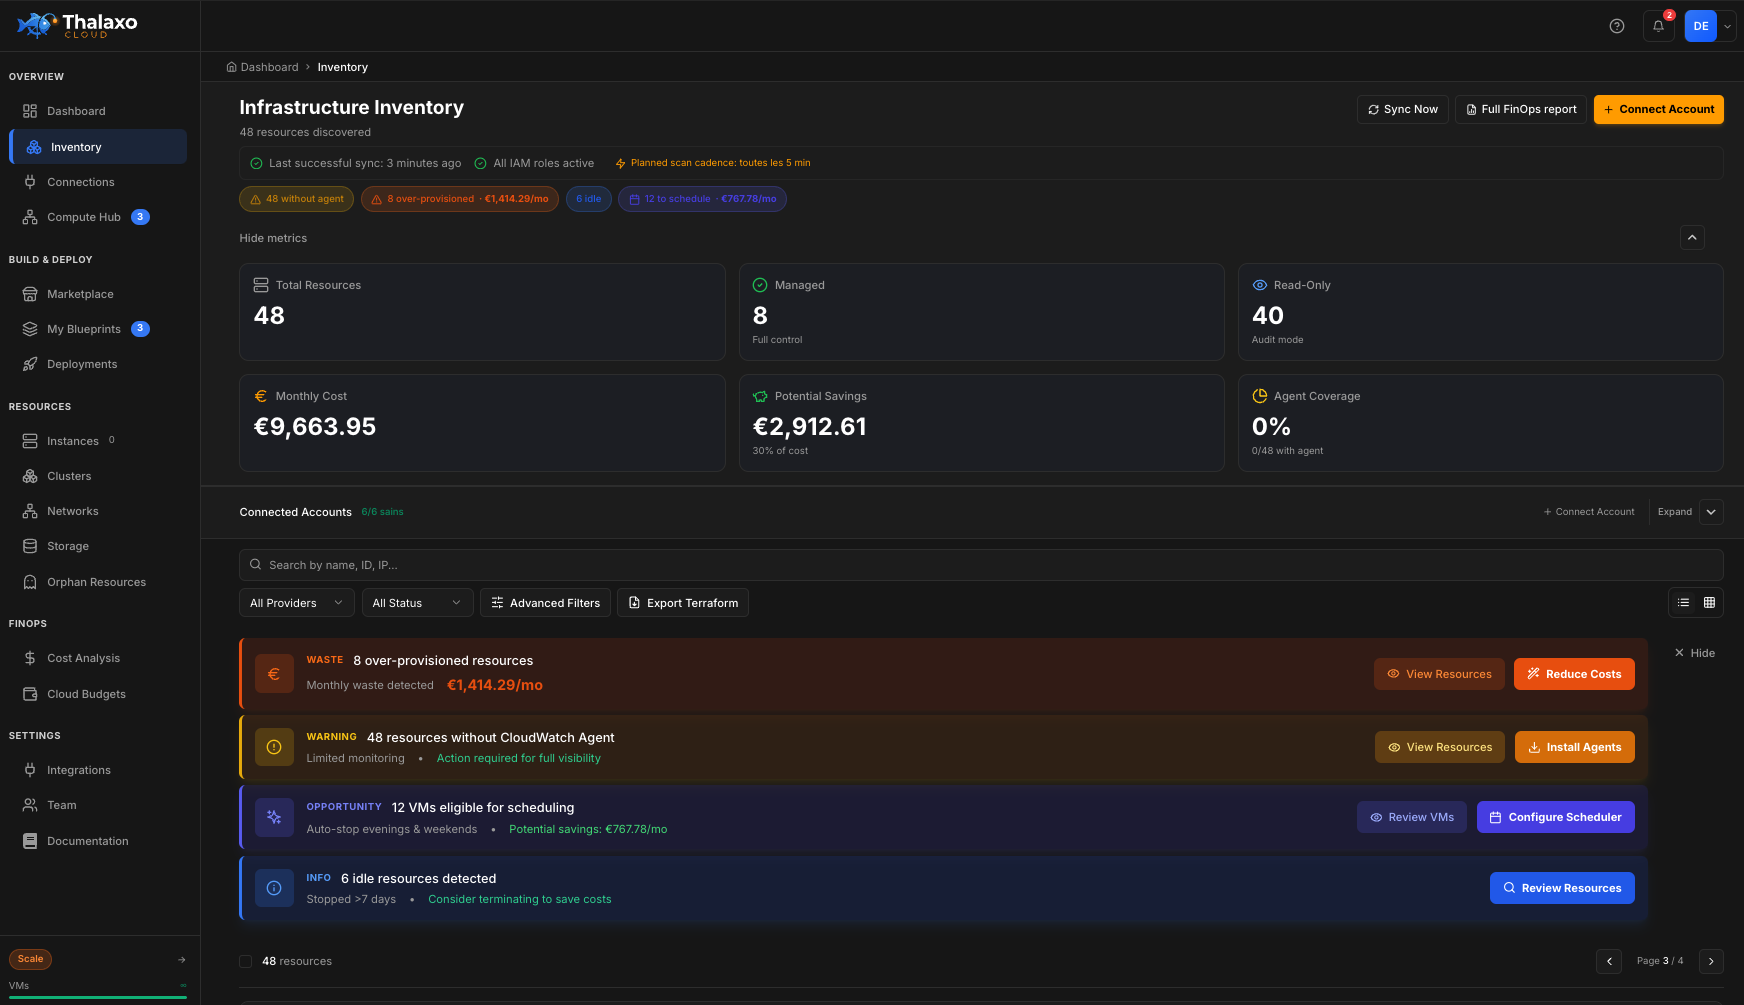Open the help question mark icon
This screenshot has height=1005, width=1744.
pos(1617,26)
